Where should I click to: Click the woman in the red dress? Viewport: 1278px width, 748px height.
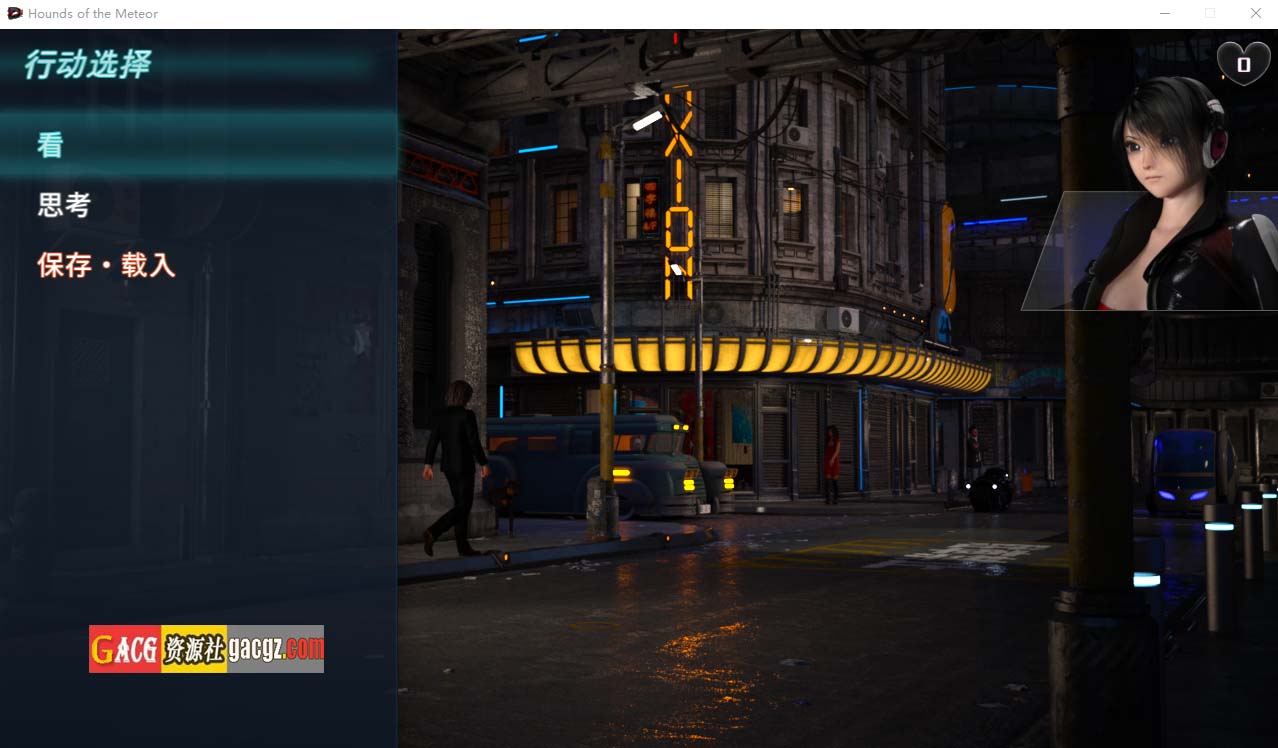click(x=831, y=462)
